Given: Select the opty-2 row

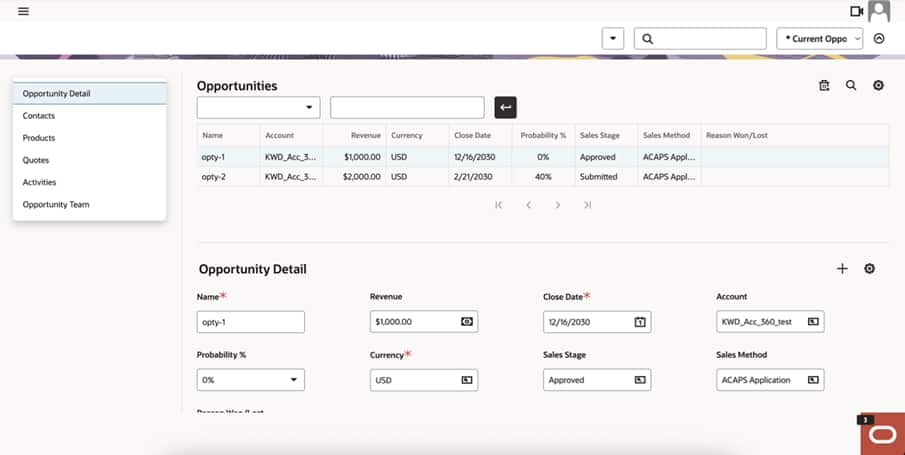Looking at the screenshot, I should point(543,177).
